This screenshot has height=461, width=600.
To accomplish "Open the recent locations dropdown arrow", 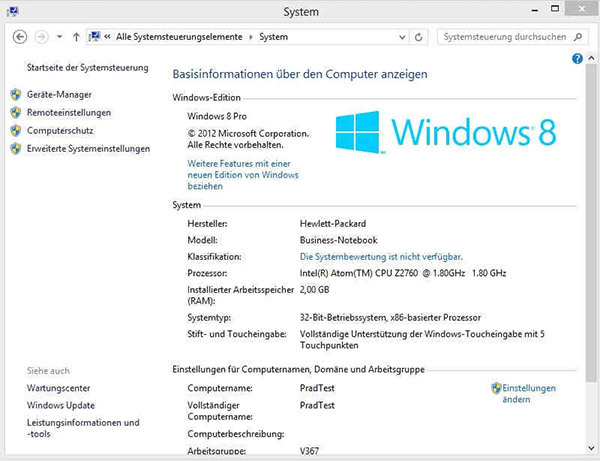I will [x=59, y=37].
